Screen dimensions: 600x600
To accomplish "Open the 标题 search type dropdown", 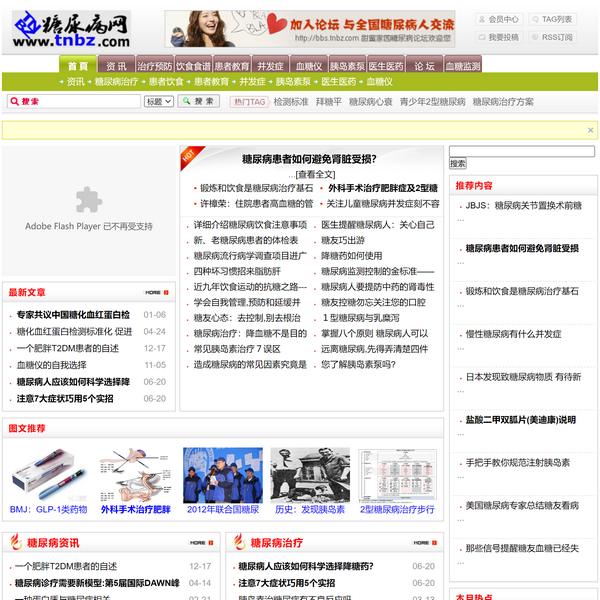I will pos(158,102).
